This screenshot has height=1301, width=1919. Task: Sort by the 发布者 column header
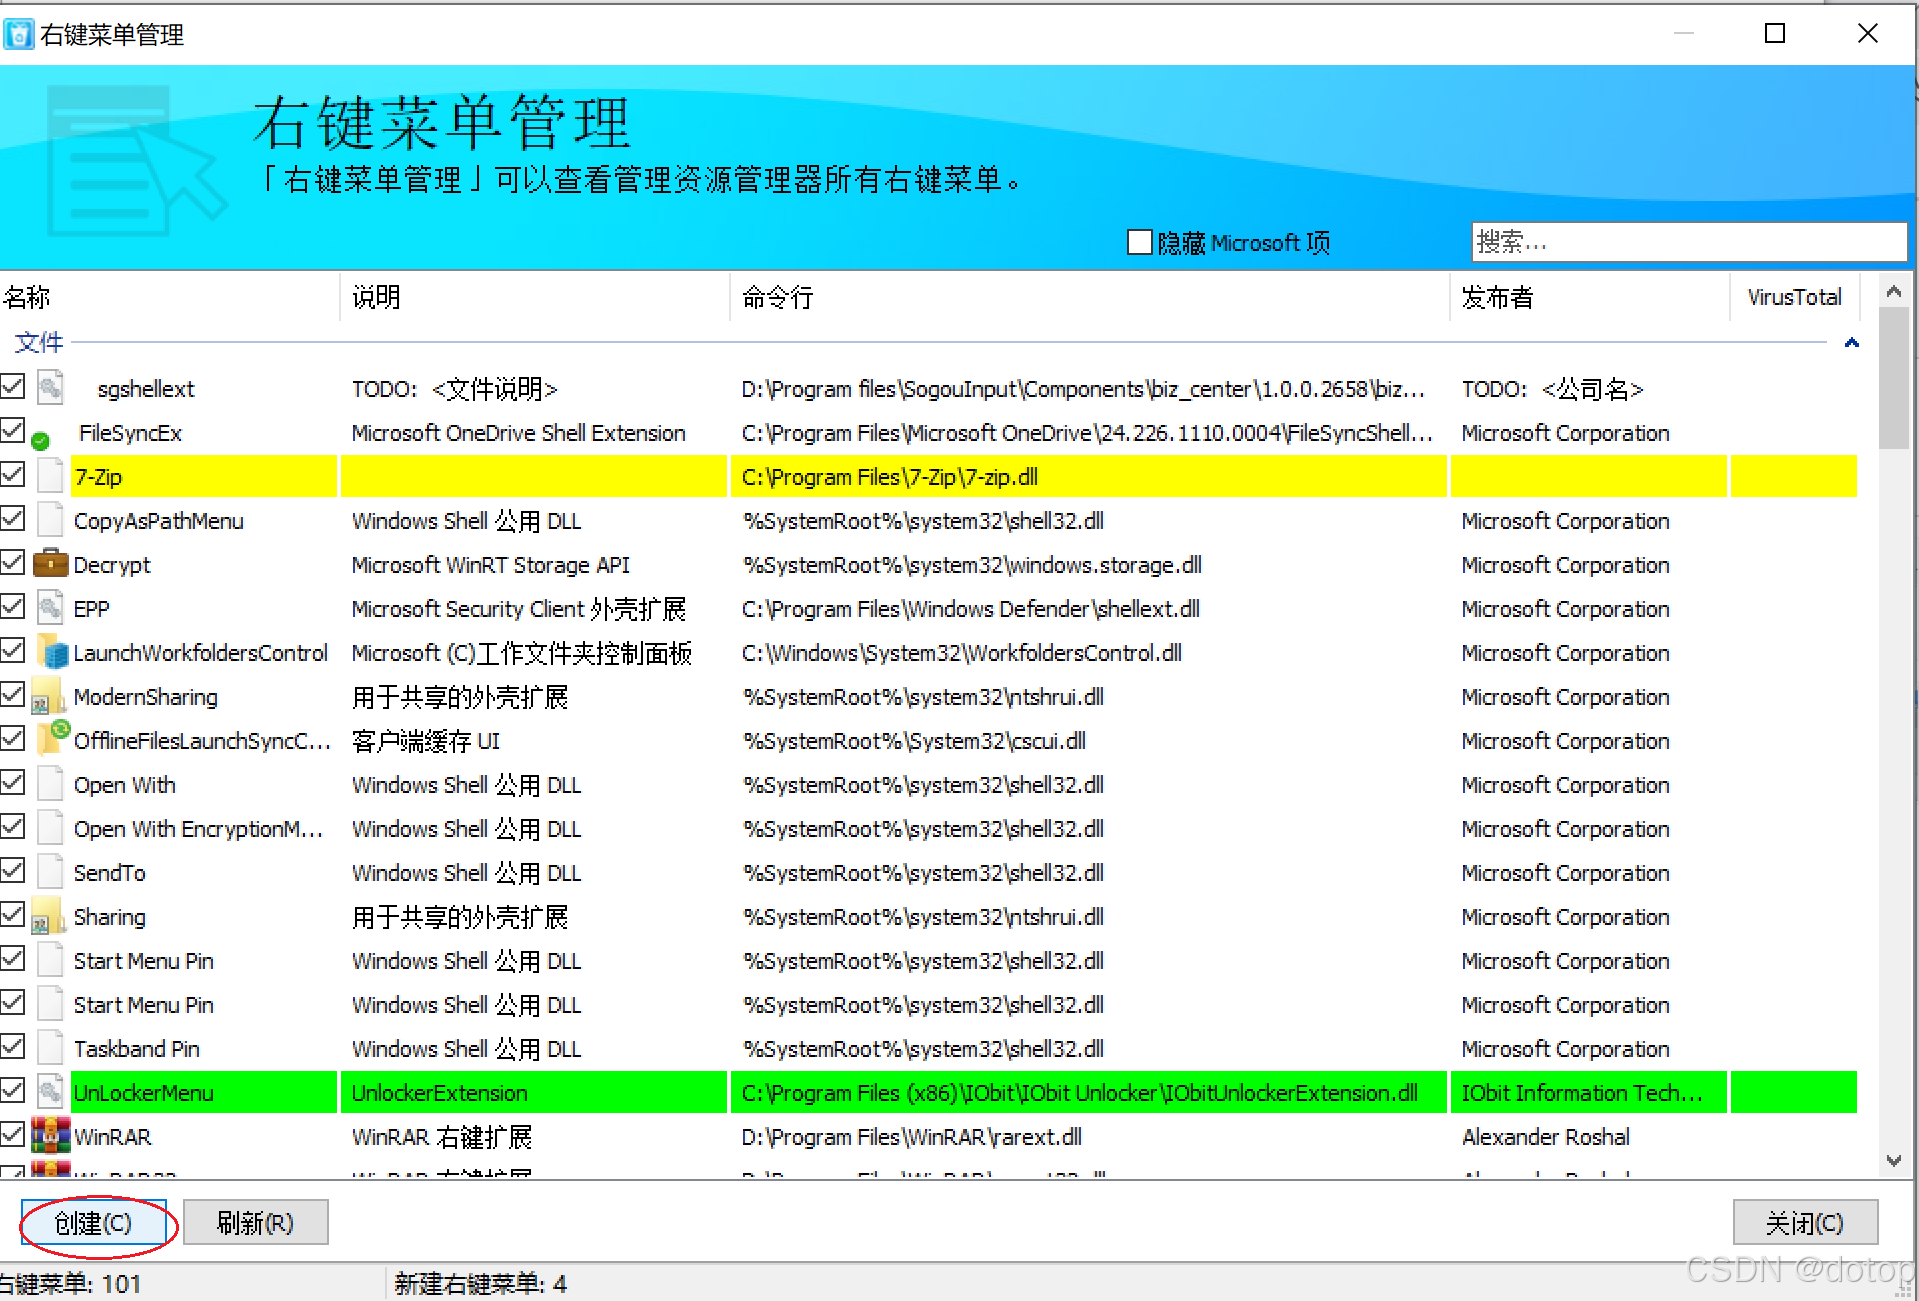(x=1589, y=297)
